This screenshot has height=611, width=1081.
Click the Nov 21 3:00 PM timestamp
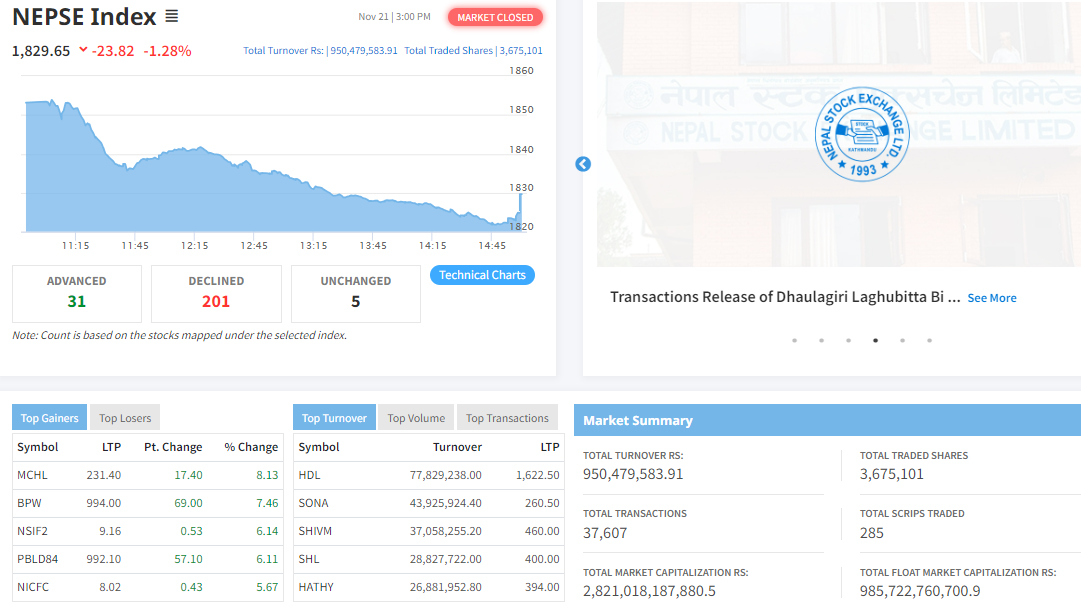(394, 17)
